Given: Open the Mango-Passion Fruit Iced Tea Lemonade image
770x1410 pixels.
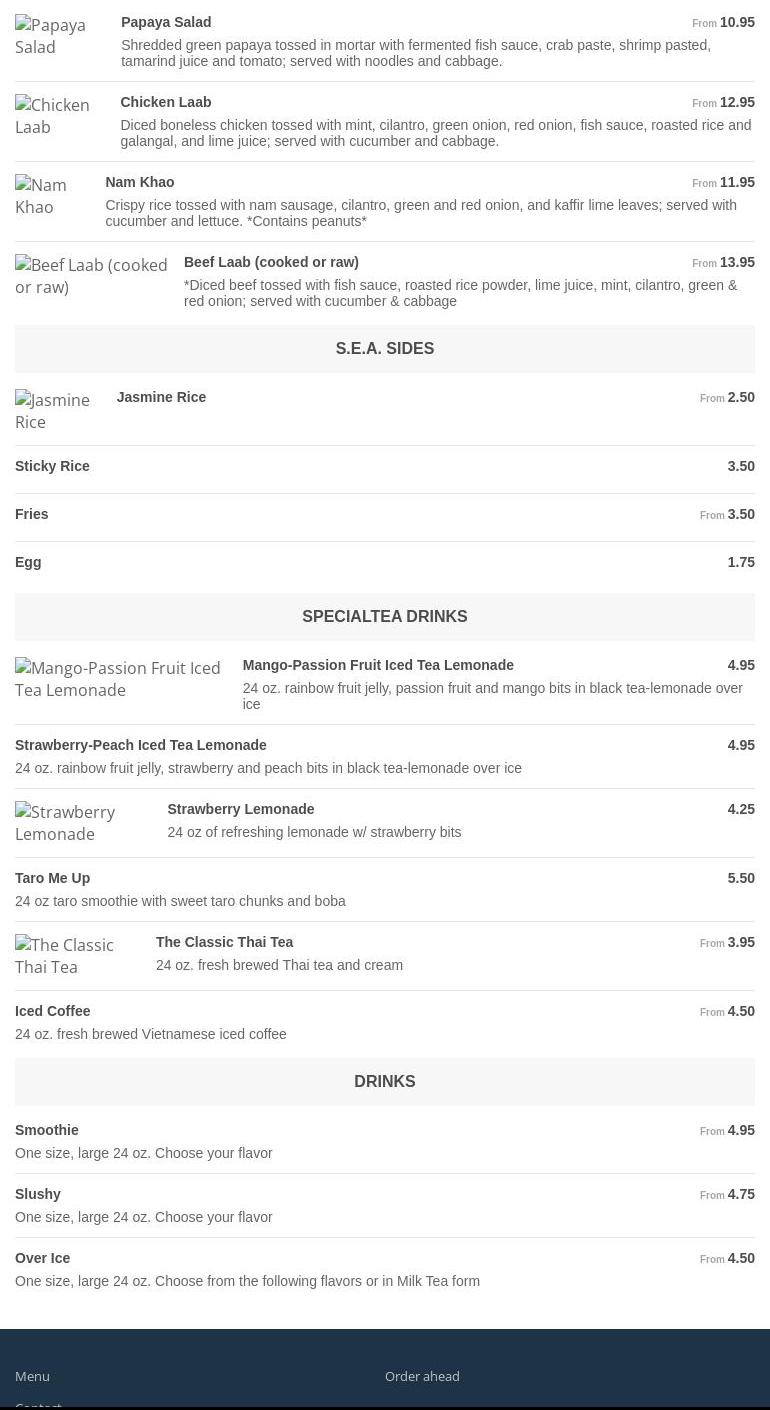Looking at the screenshot, I should click(x=118, y=679).
